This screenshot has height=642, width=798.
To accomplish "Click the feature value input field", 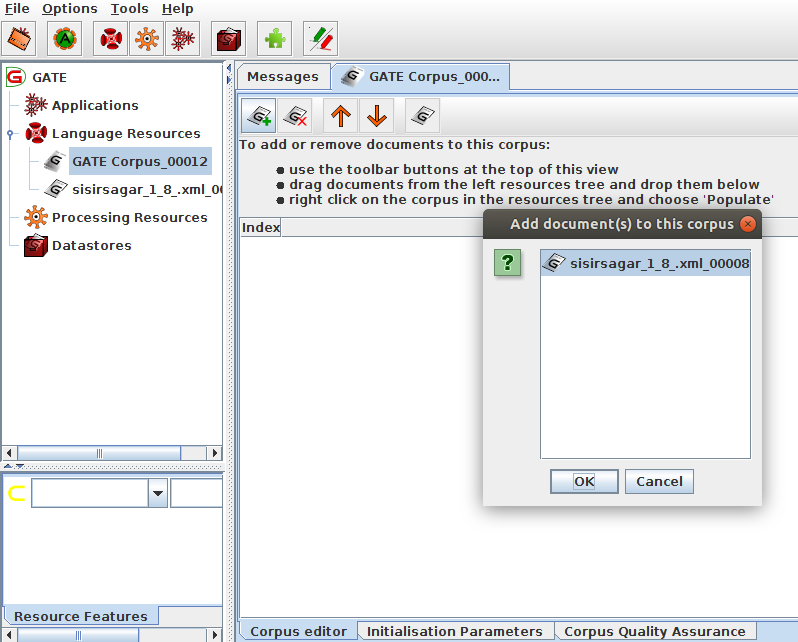I will pos(196,493).
